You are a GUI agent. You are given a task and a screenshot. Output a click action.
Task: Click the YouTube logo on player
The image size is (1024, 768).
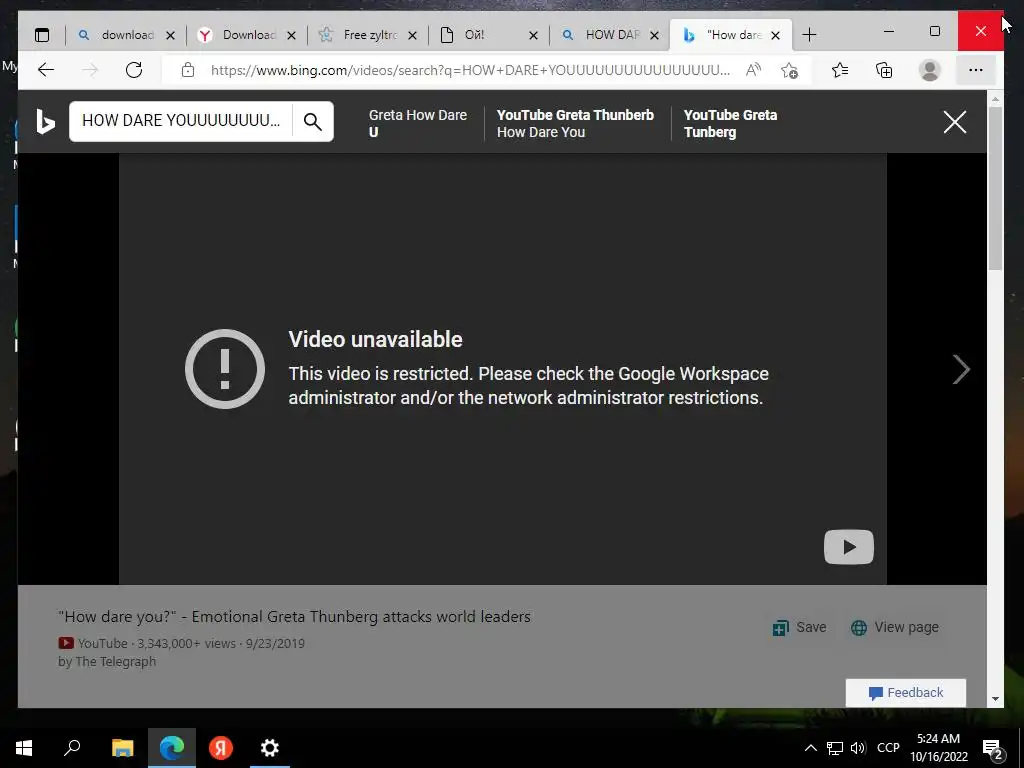848,547
